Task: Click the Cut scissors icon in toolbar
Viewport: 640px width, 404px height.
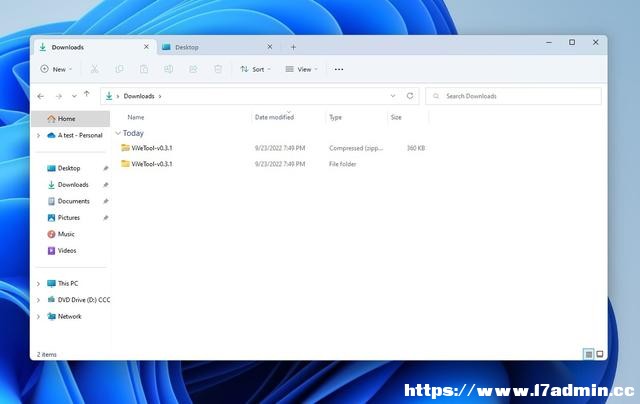Action: click(94, 69)
